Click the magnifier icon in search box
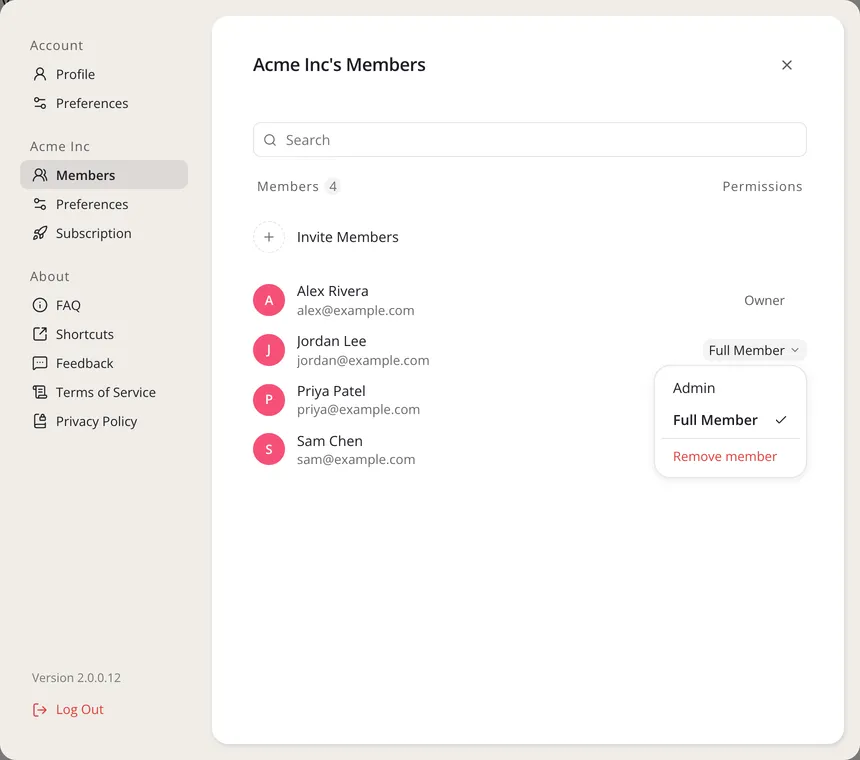The height and width of the screenshot is (760, 860). [270, 140]
